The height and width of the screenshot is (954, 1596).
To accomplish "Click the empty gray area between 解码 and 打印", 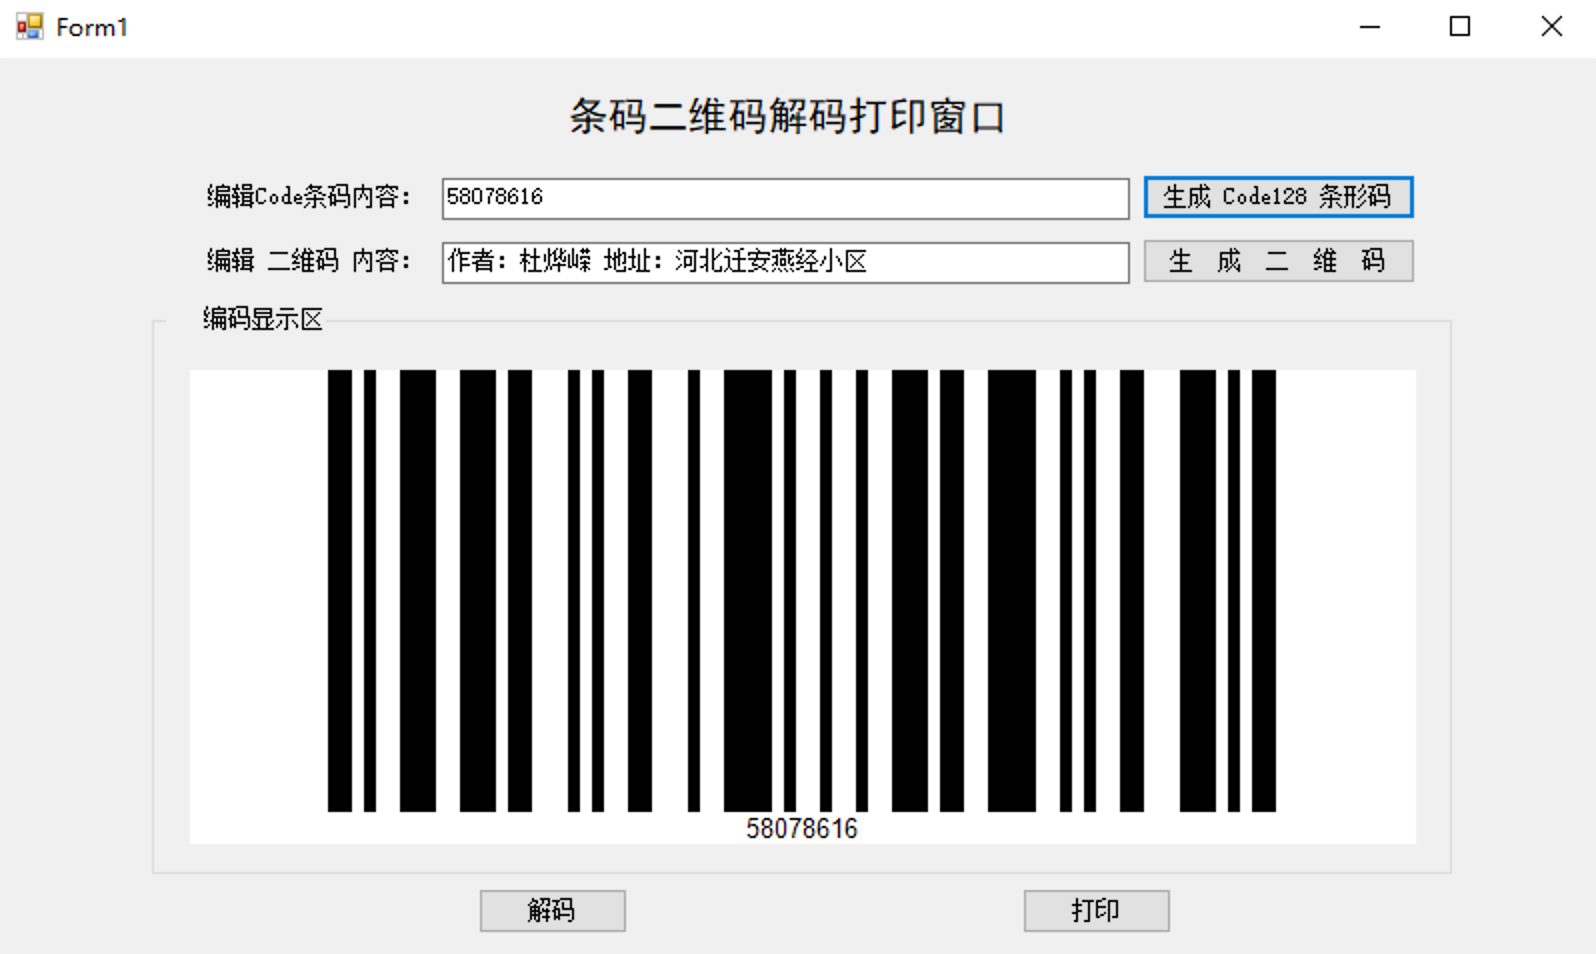I will pos(824,911).
